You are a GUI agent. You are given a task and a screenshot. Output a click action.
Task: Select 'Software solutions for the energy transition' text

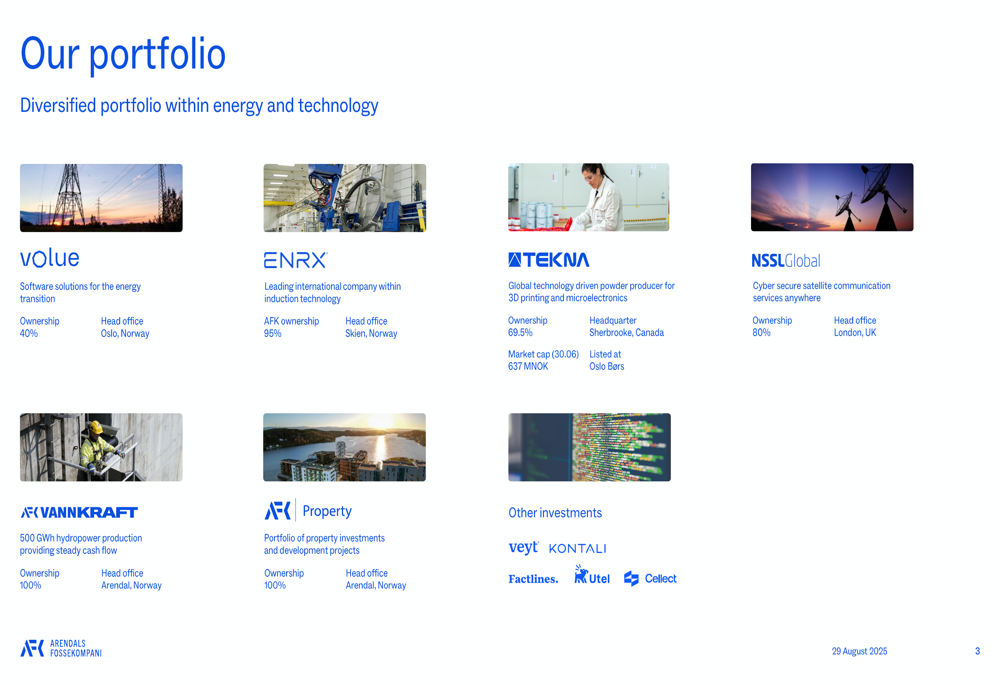click(x=80, y=293)
